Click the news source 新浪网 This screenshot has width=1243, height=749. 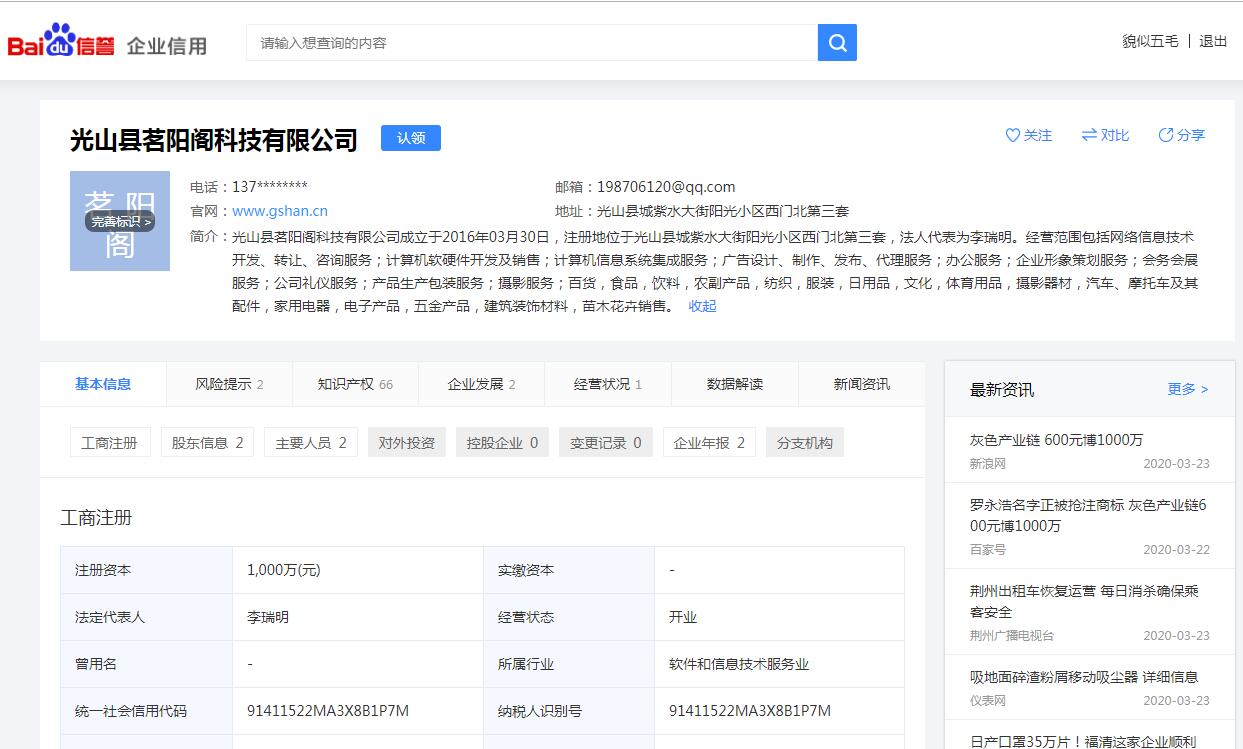tap(988, 464)
